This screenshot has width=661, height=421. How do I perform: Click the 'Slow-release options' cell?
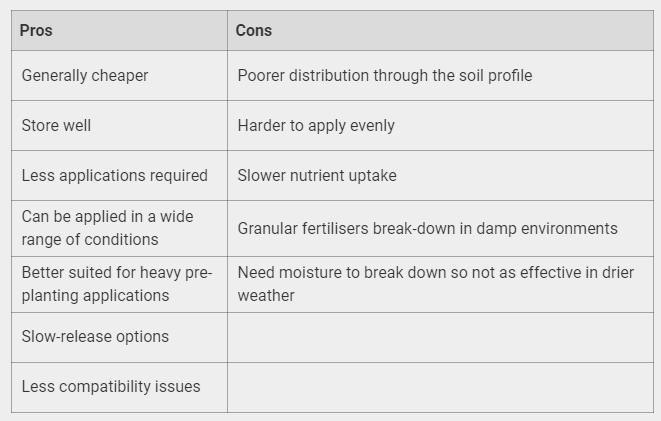tap(95, 337)
